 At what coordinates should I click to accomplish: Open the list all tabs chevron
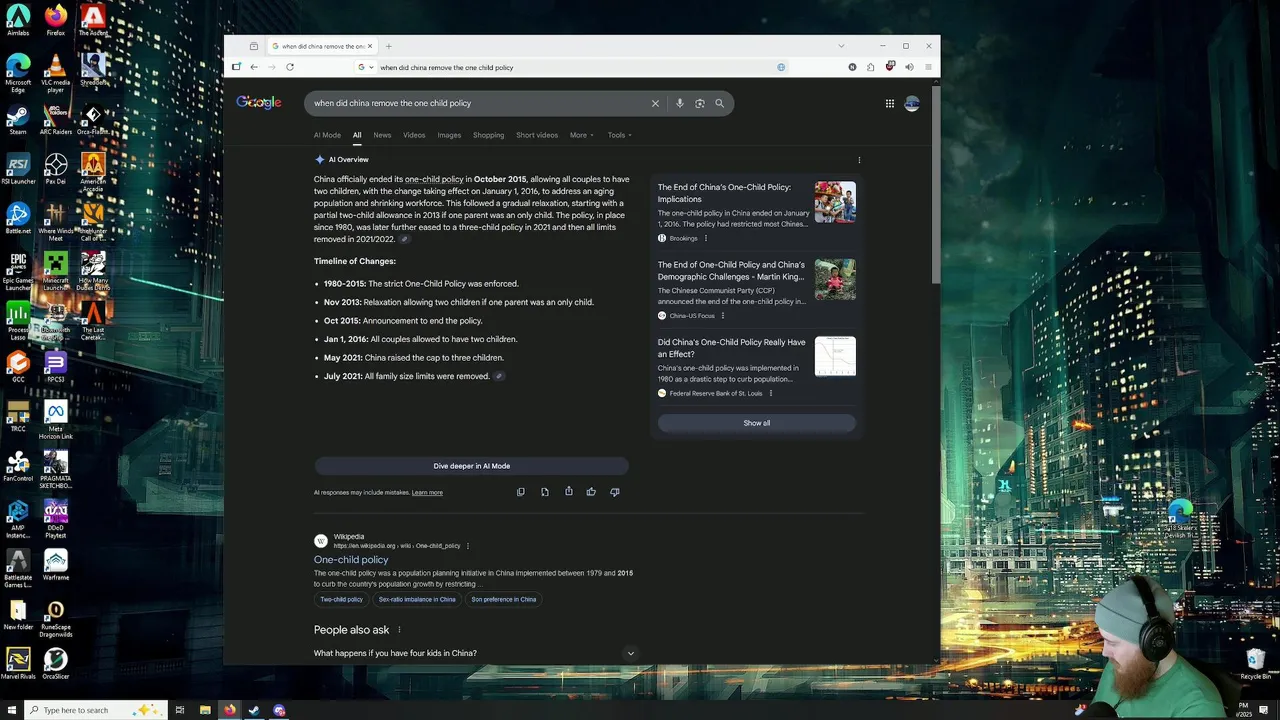point(841,46)
